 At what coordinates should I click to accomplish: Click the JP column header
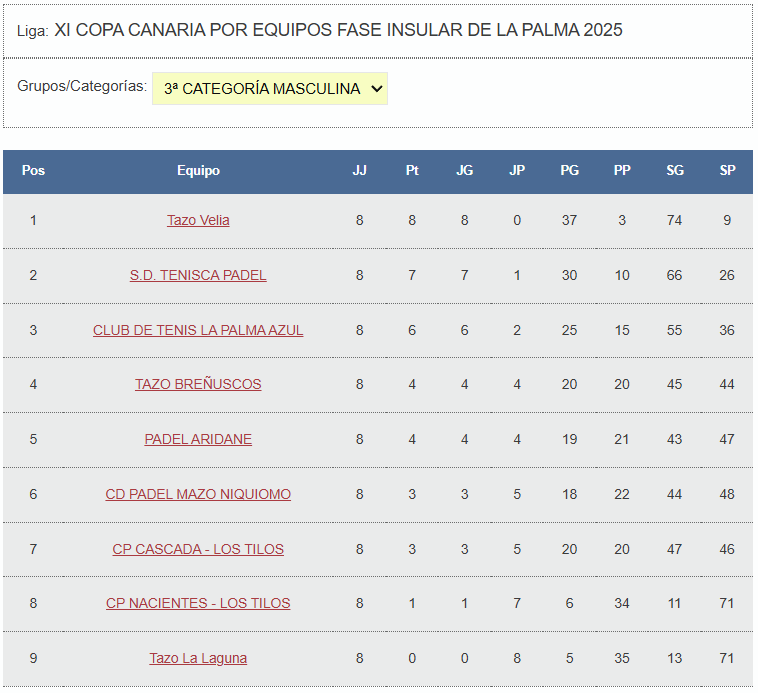coord(517,171)
